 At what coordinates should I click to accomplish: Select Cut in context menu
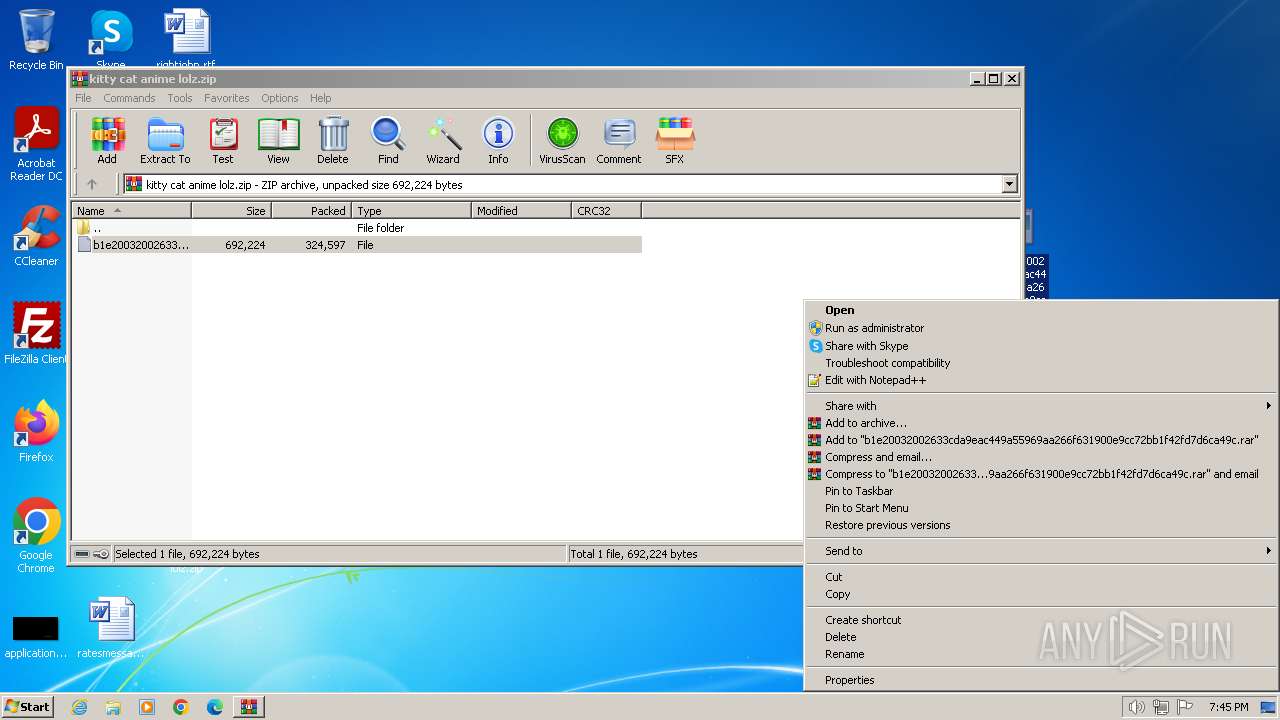pos(1040,577)
